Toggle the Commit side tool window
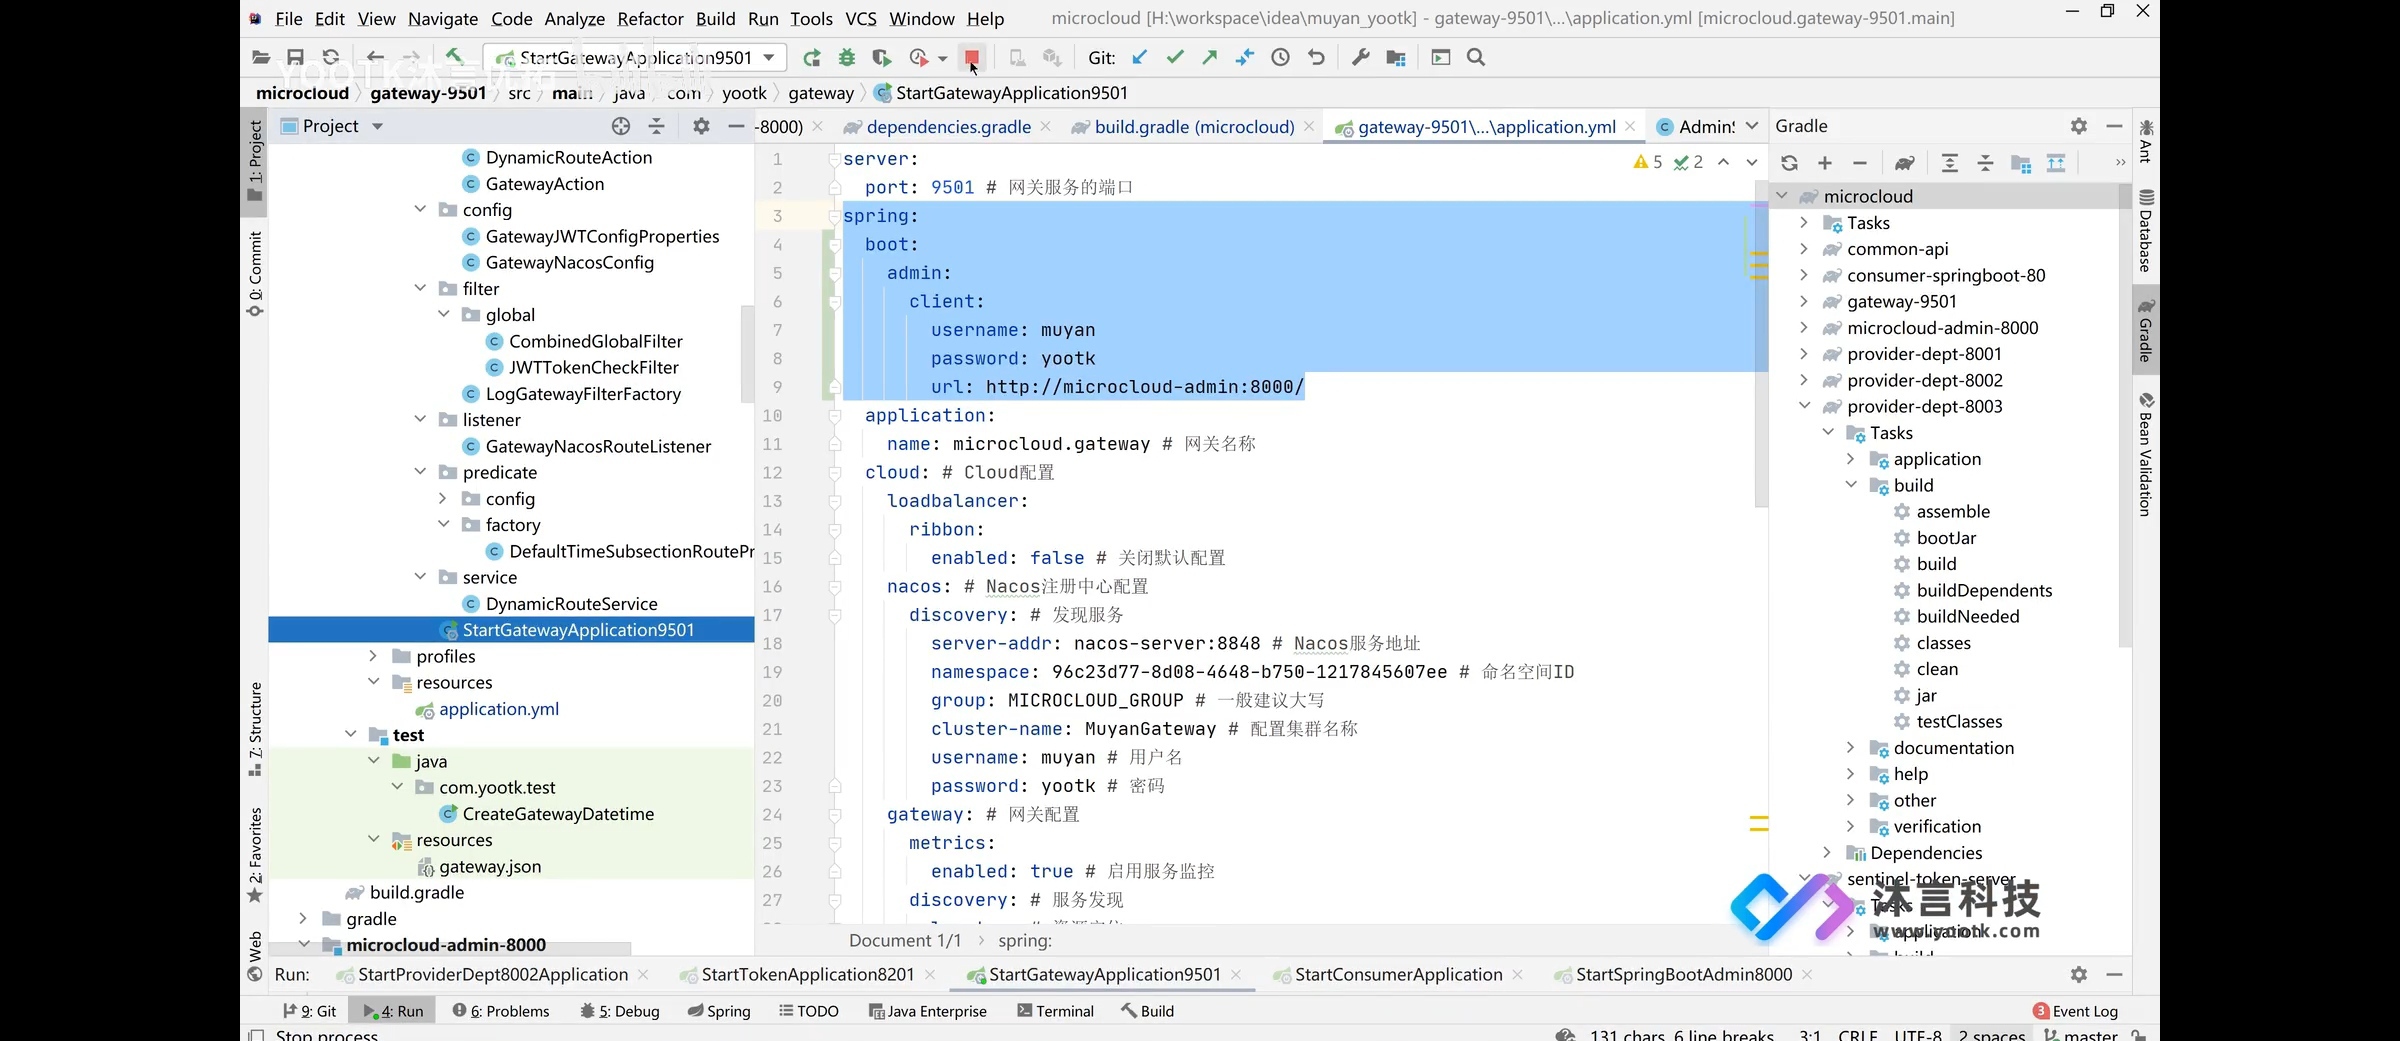The width and height of the screenshot is (2400, 1041). (x=255, y=273)
